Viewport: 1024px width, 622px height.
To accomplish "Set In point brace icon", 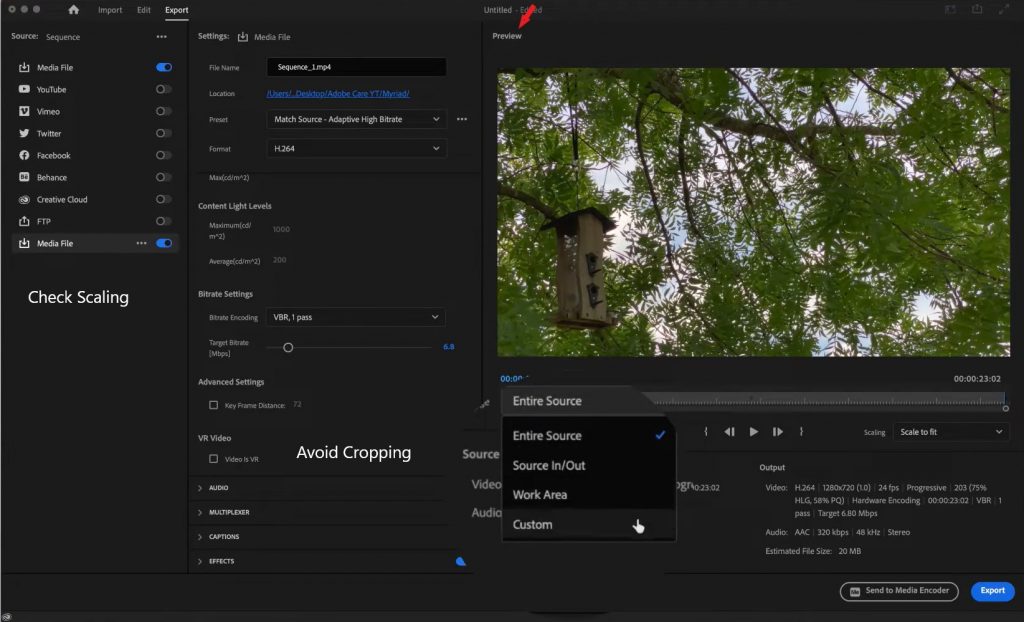I will tap(706, 432).
